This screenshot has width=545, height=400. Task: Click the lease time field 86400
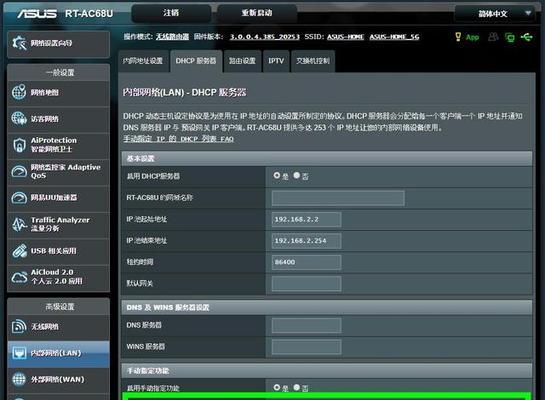306,262
